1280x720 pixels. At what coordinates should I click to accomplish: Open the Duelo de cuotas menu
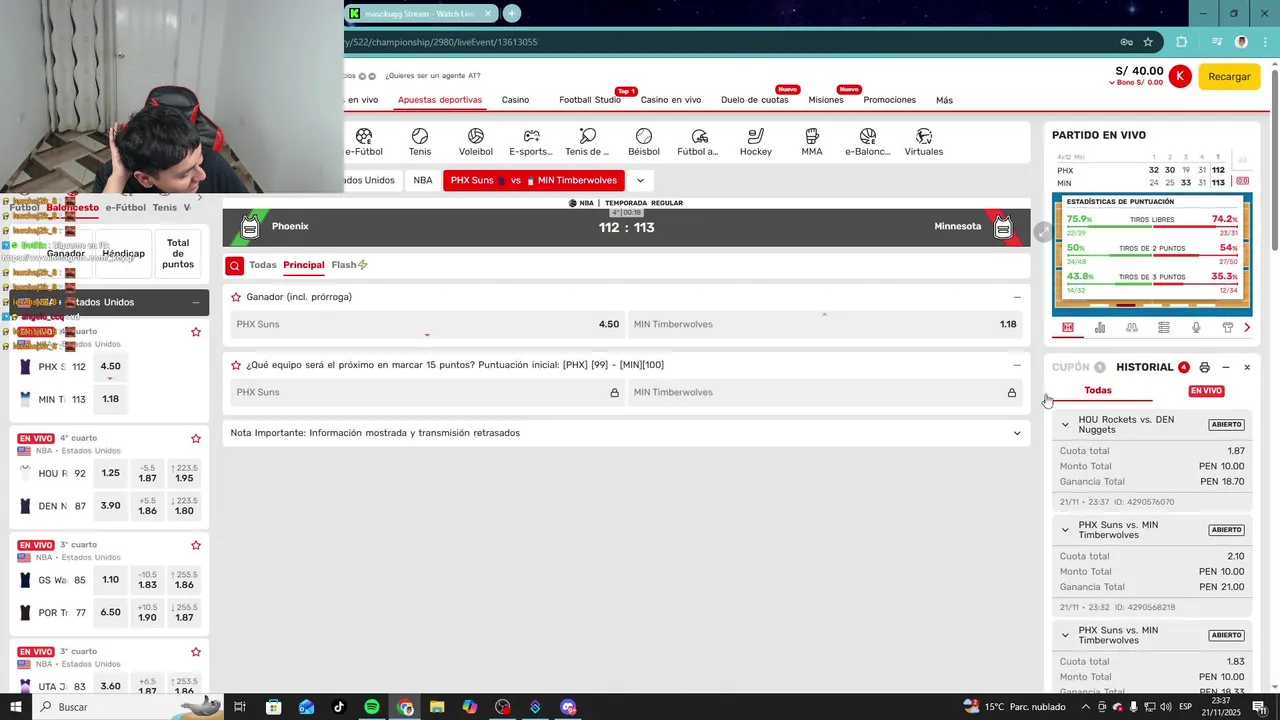click(x=755, y=100)
